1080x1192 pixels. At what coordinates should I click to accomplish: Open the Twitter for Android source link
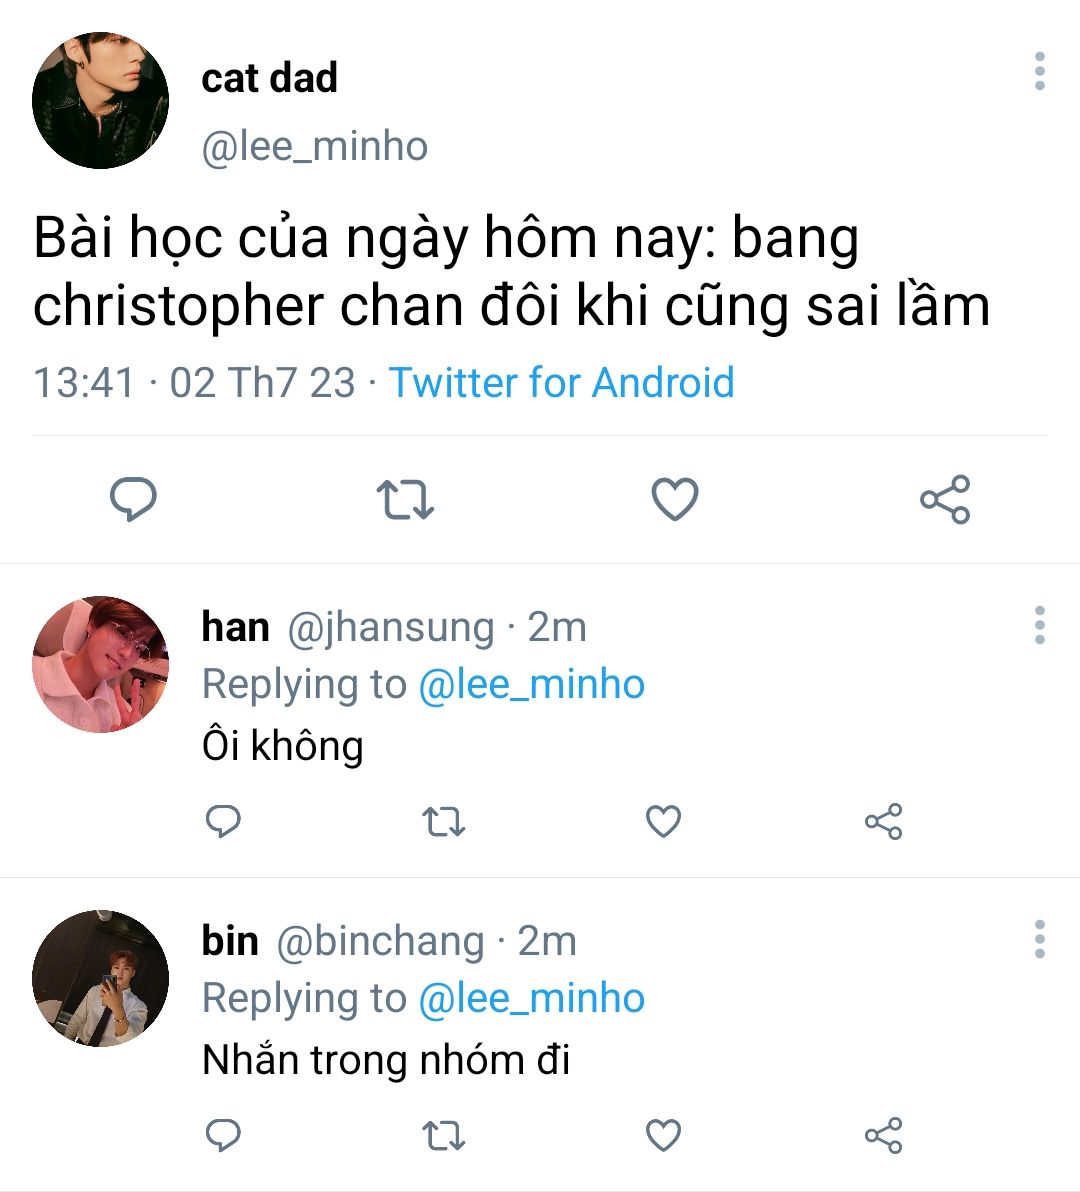pos(561,382)
